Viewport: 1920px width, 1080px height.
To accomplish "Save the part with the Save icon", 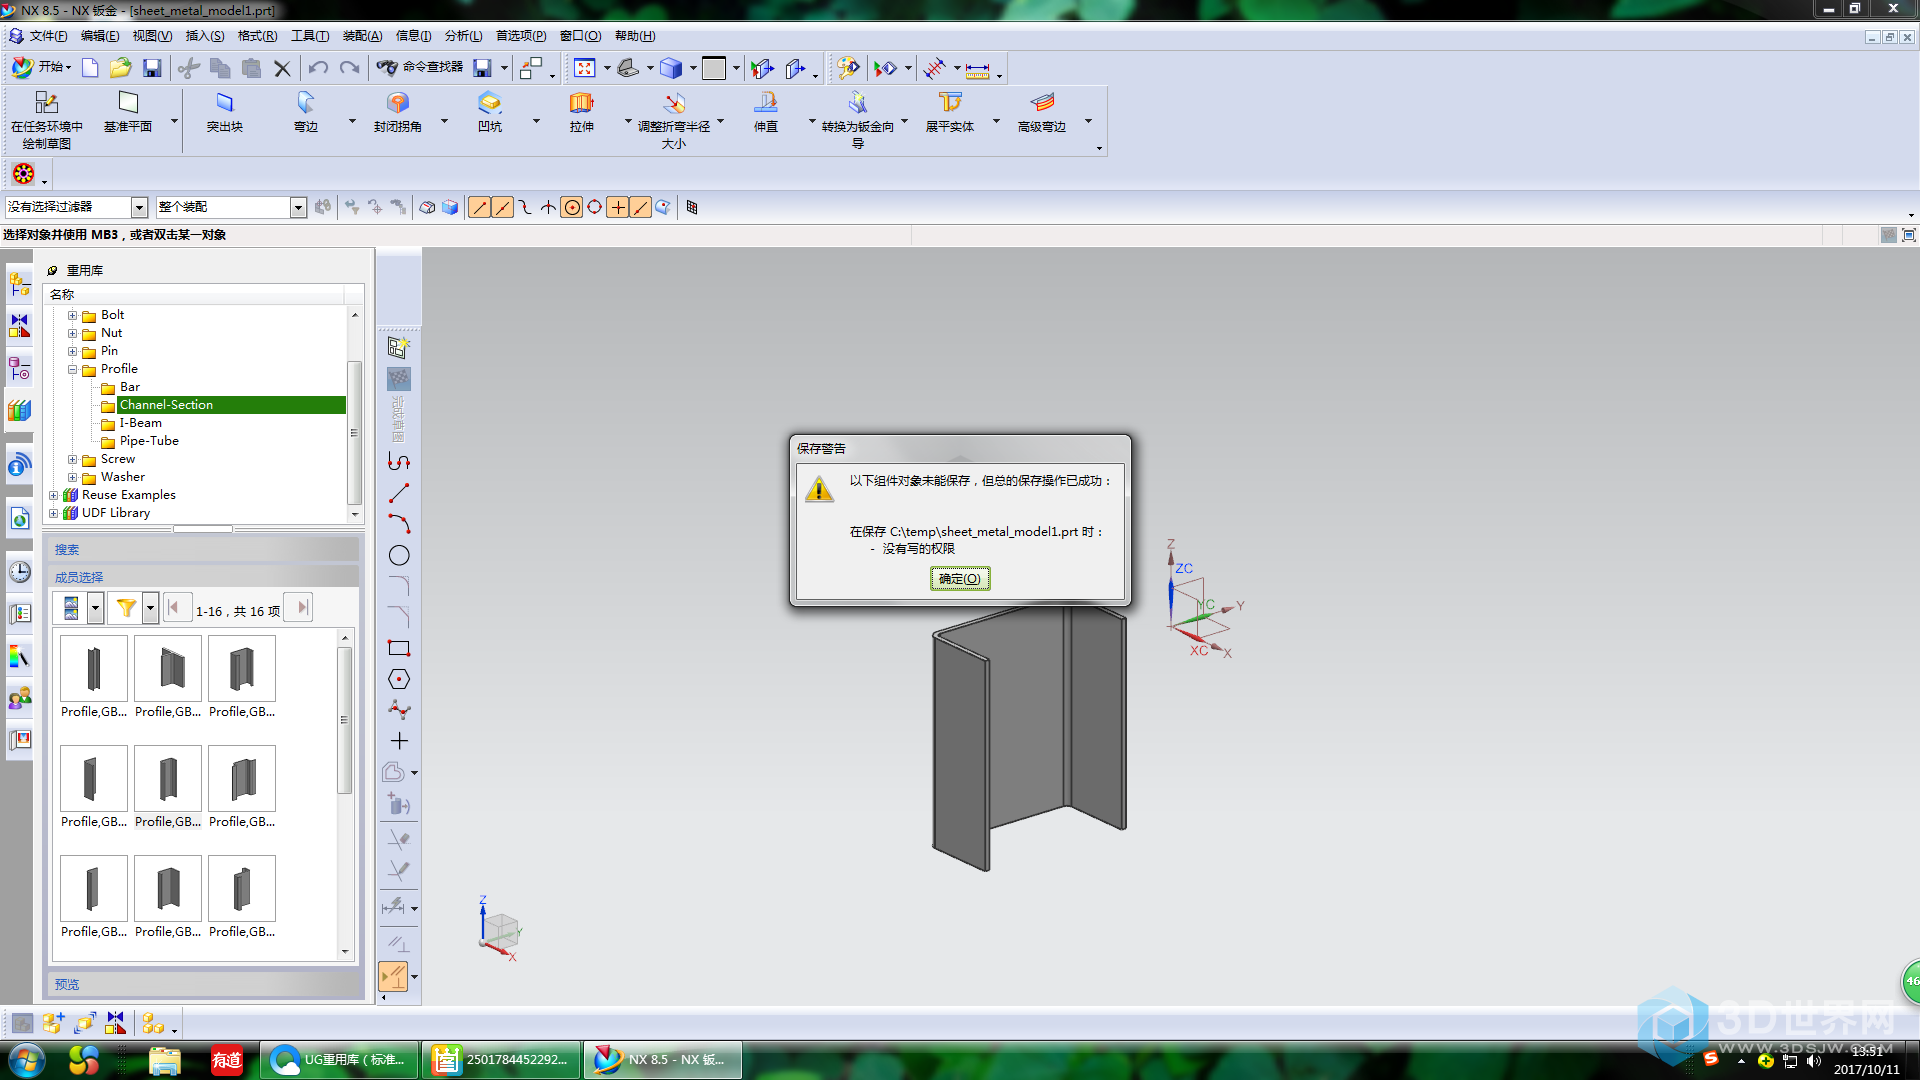I will (152, 68).
